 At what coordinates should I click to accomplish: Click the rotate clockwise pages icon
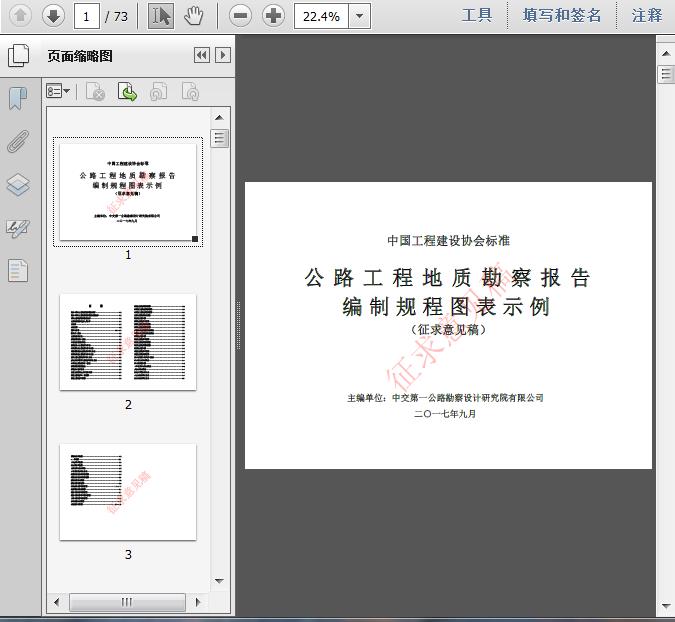coord(190,91)
